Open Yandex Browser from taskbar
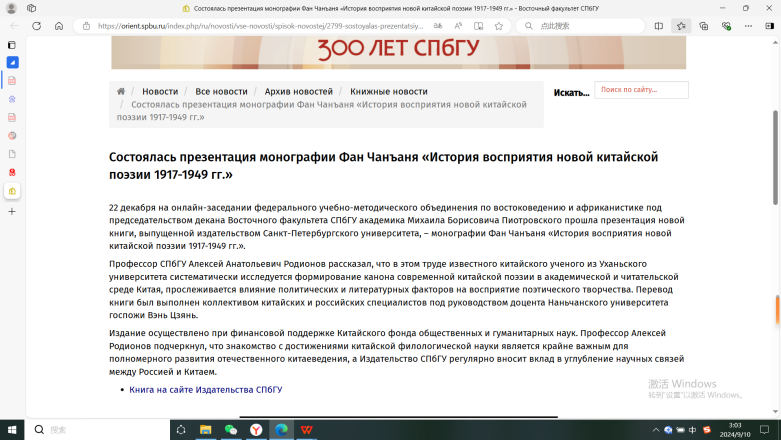The image size is (781, 440). tap(256, 430)
